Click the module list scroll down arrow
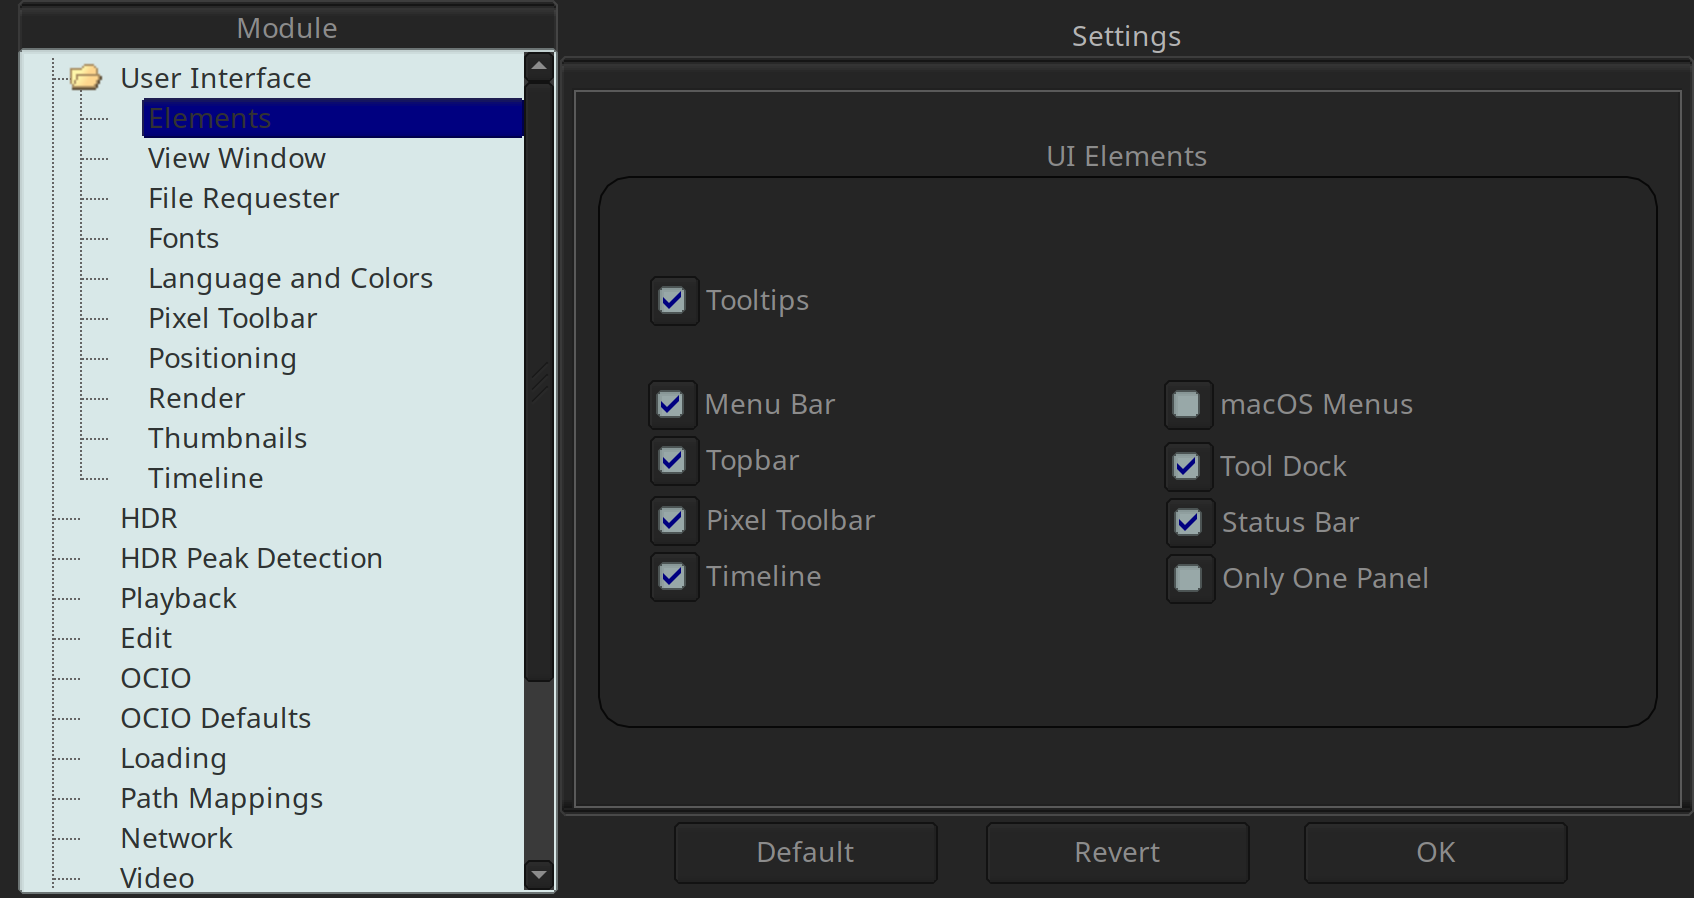This screenshot has width=1694, height=898. [539, 875]
